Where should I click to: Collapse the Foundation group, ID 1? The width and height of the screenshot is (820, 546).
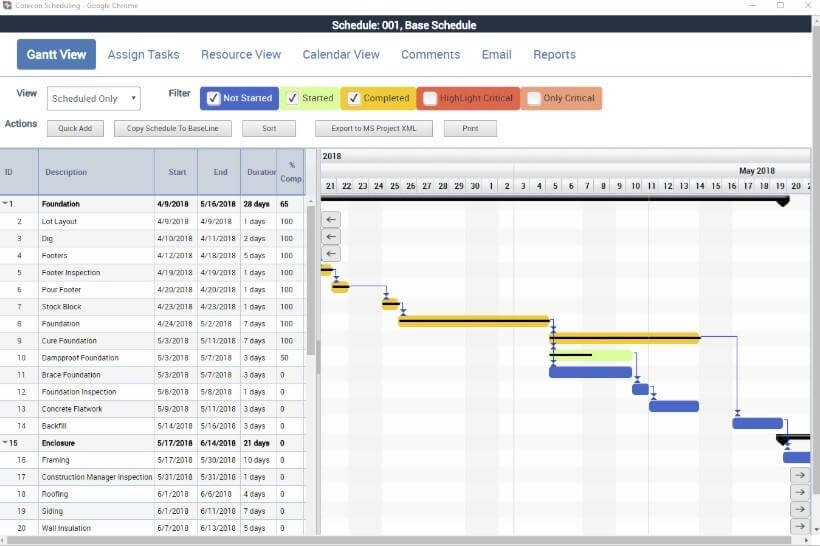(5, 203)
